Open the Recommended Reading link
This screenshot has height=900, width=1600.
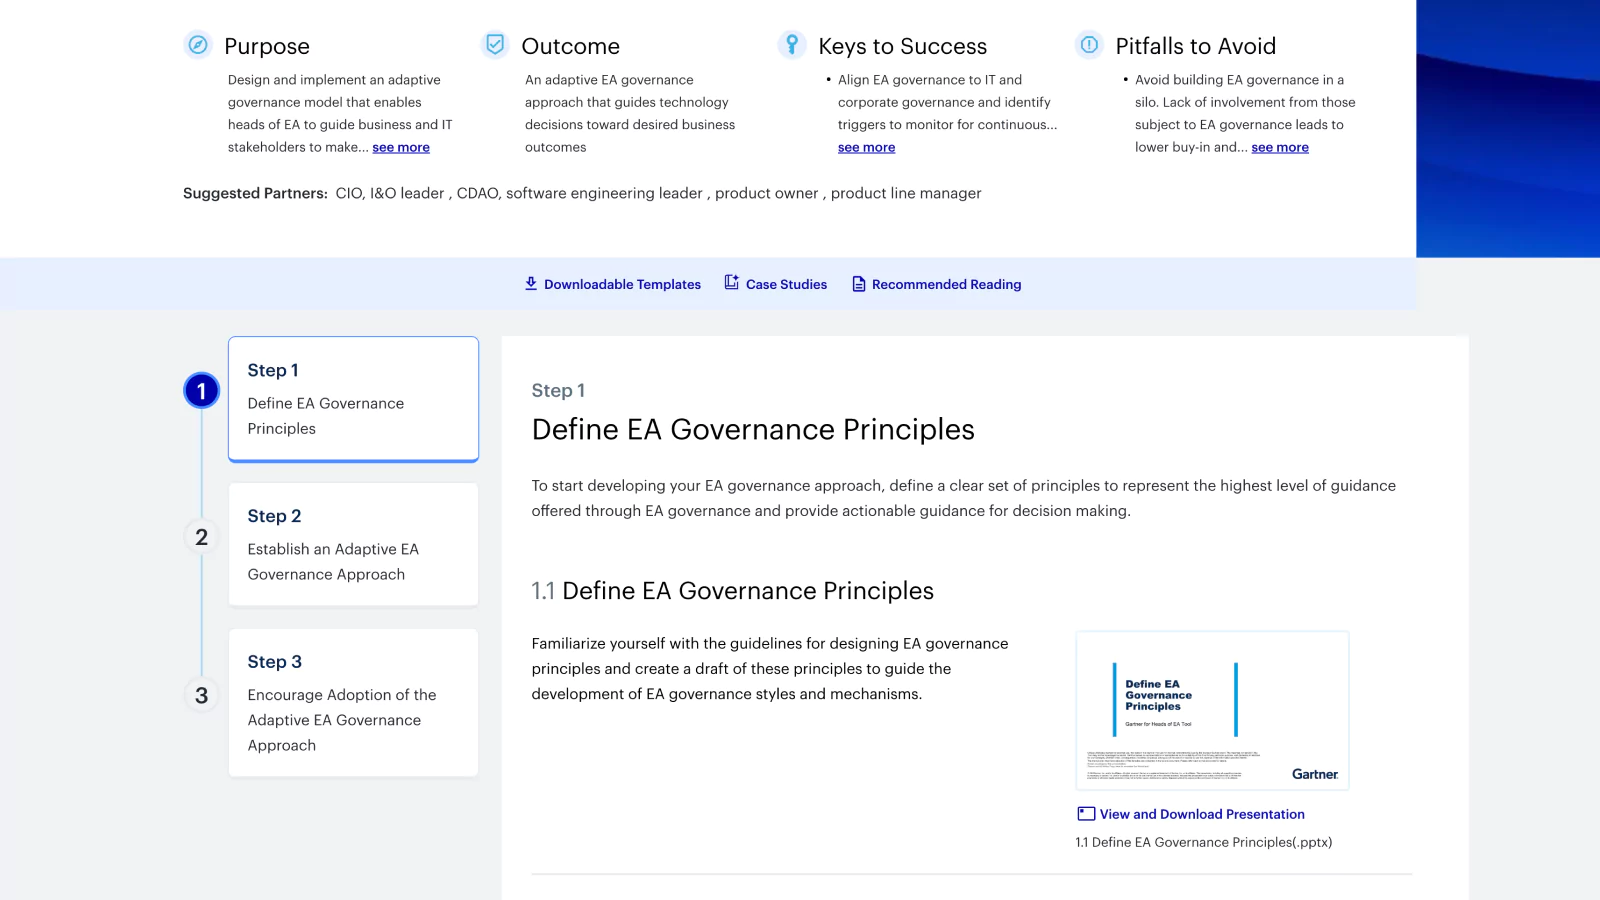947,283
